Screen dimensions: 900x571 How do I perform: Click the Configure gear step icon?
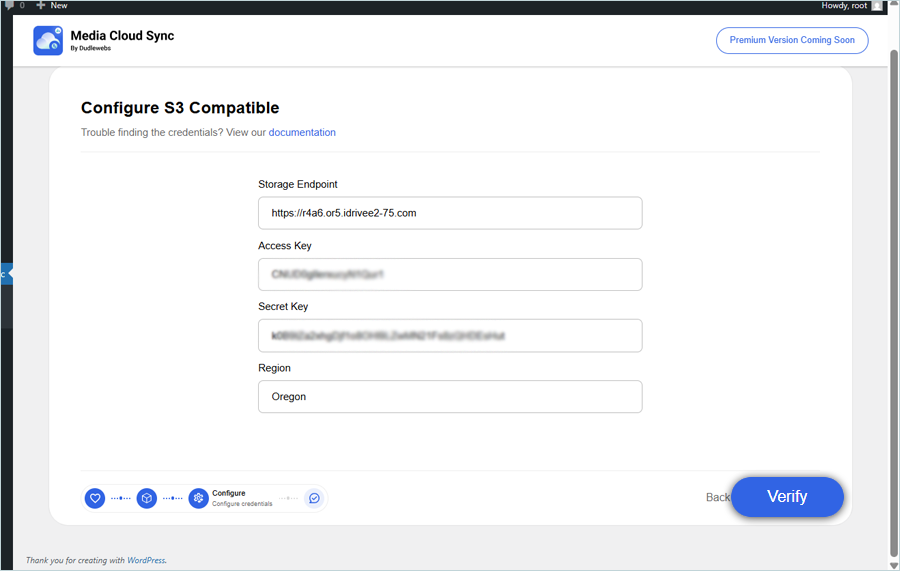click(x=198, y=498)
